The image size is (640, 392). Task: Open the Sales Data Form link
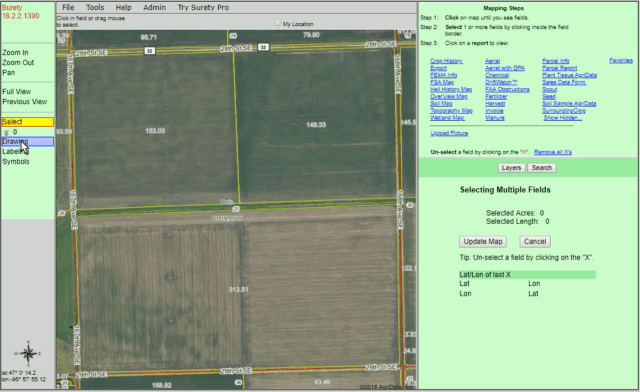[564, 82]
